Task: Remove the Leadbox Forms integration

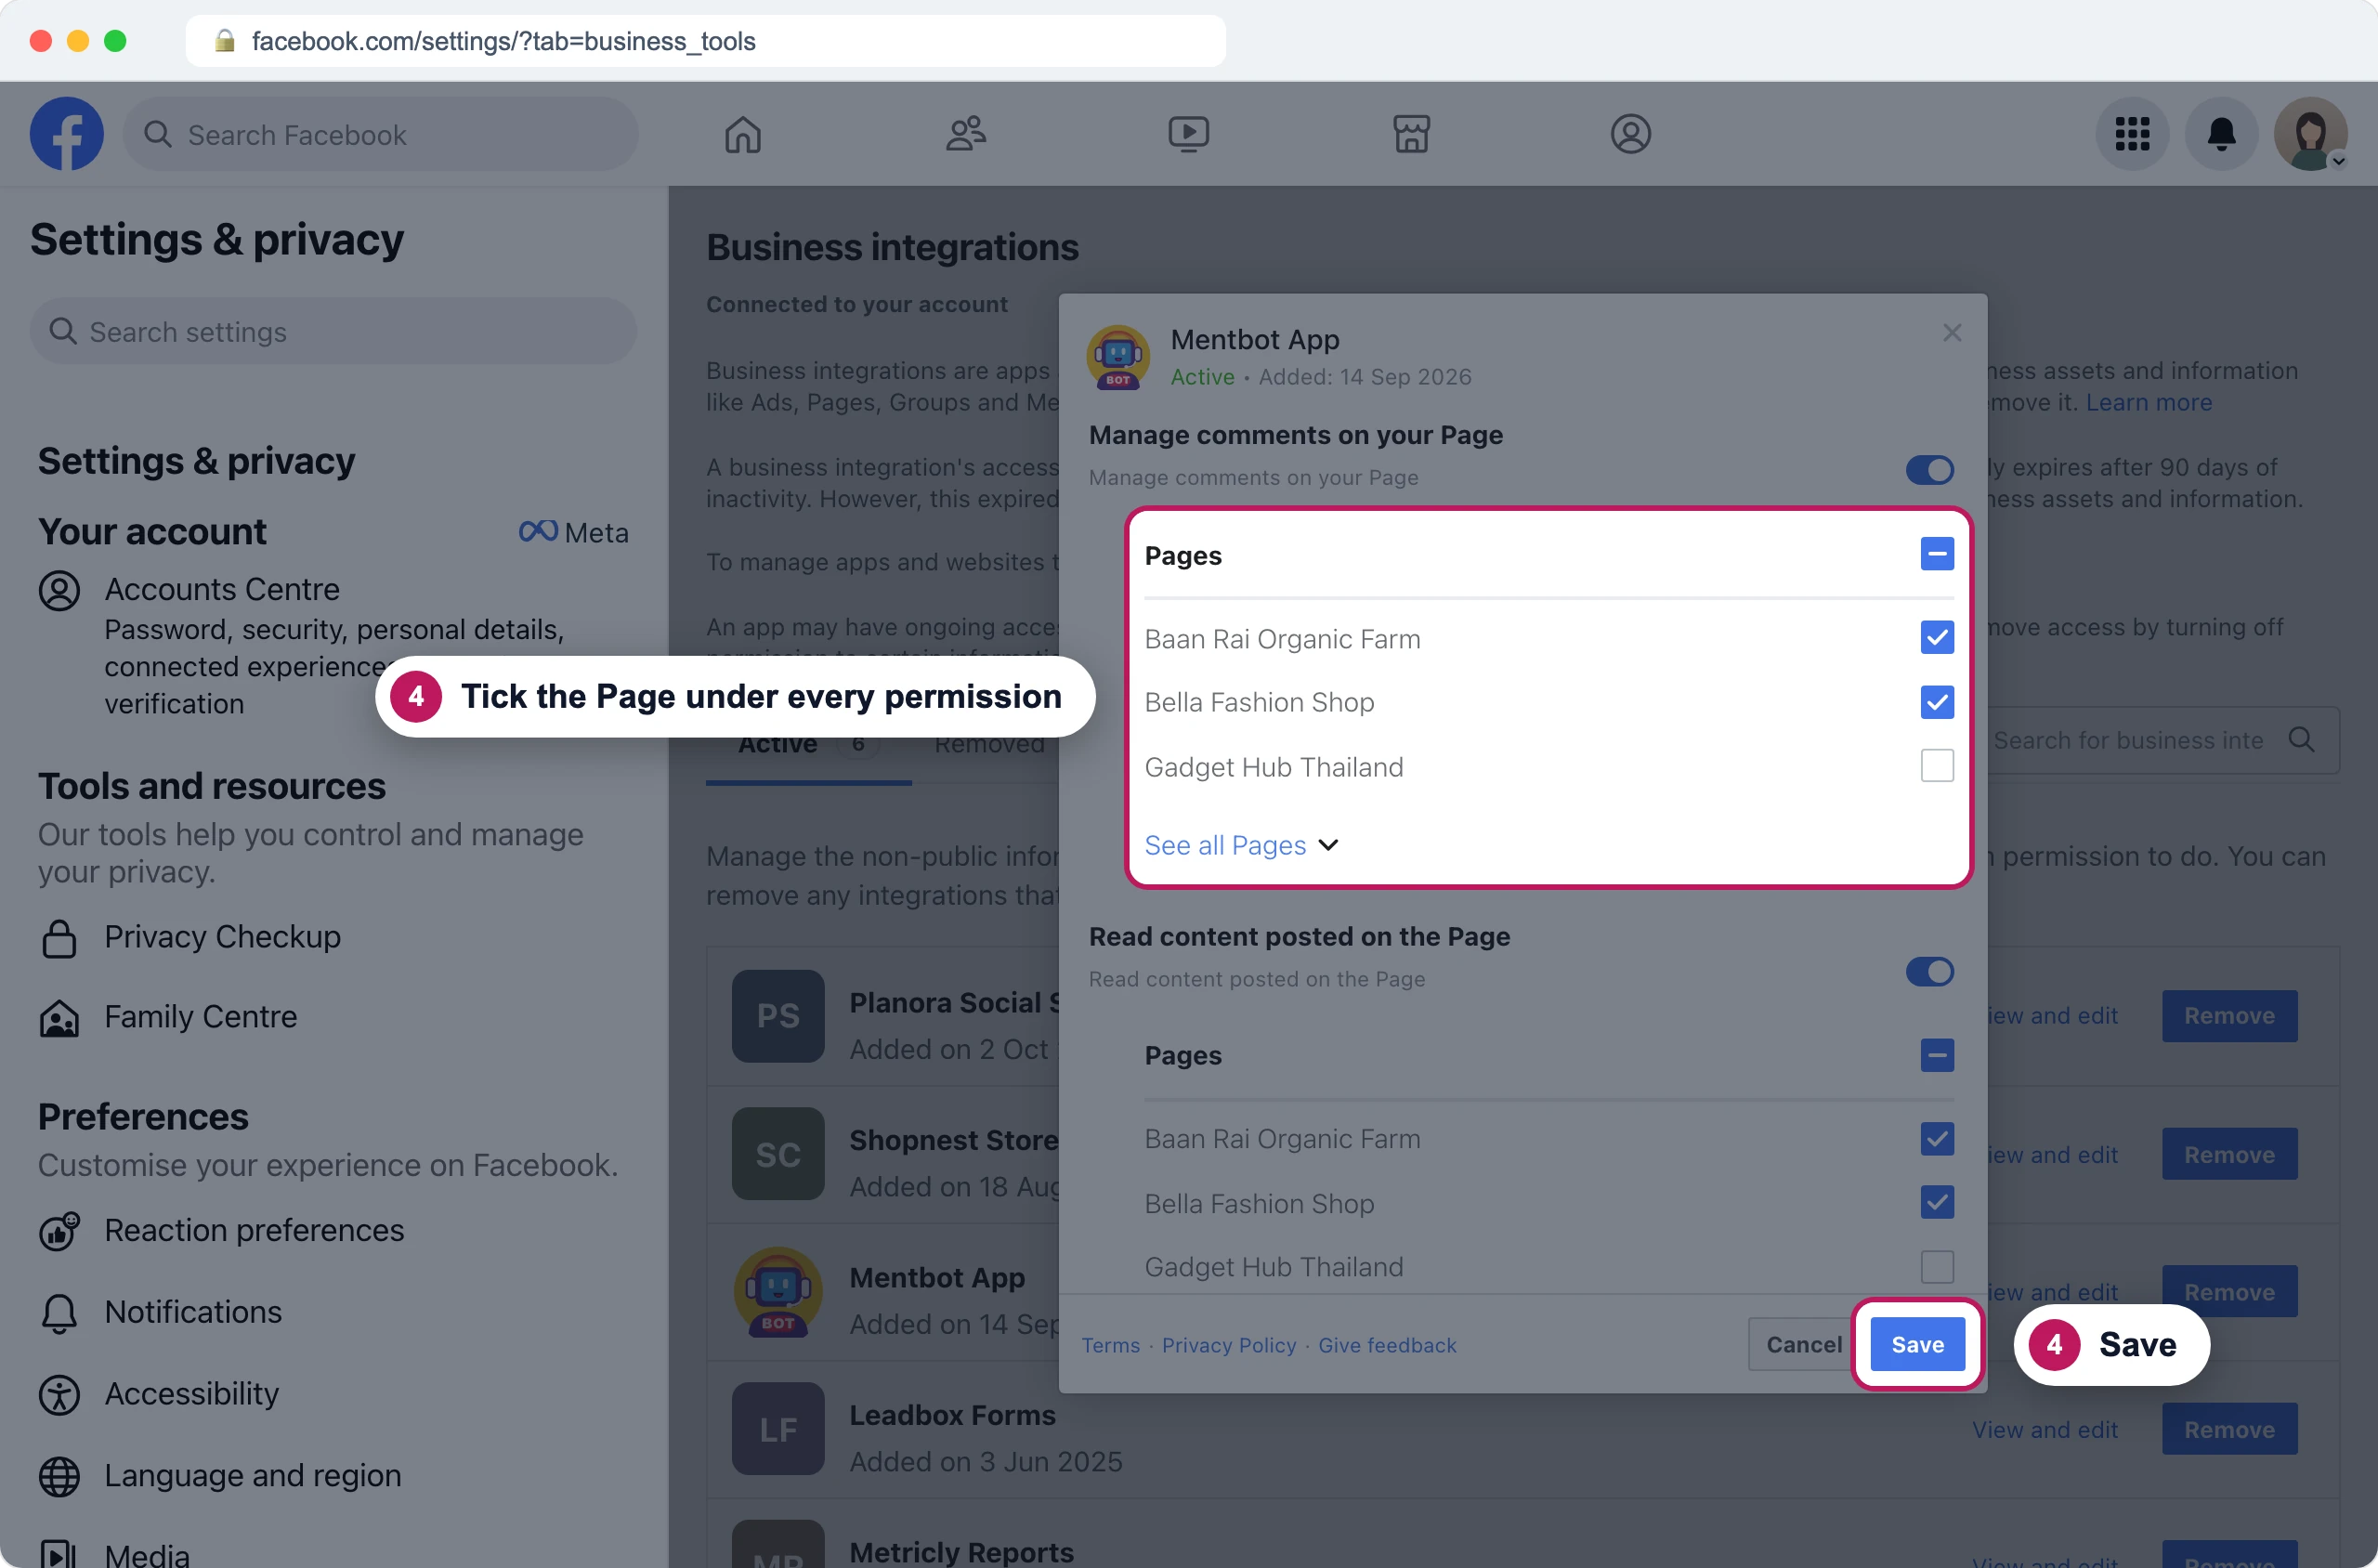Action: click(x=2229, y=1430)
